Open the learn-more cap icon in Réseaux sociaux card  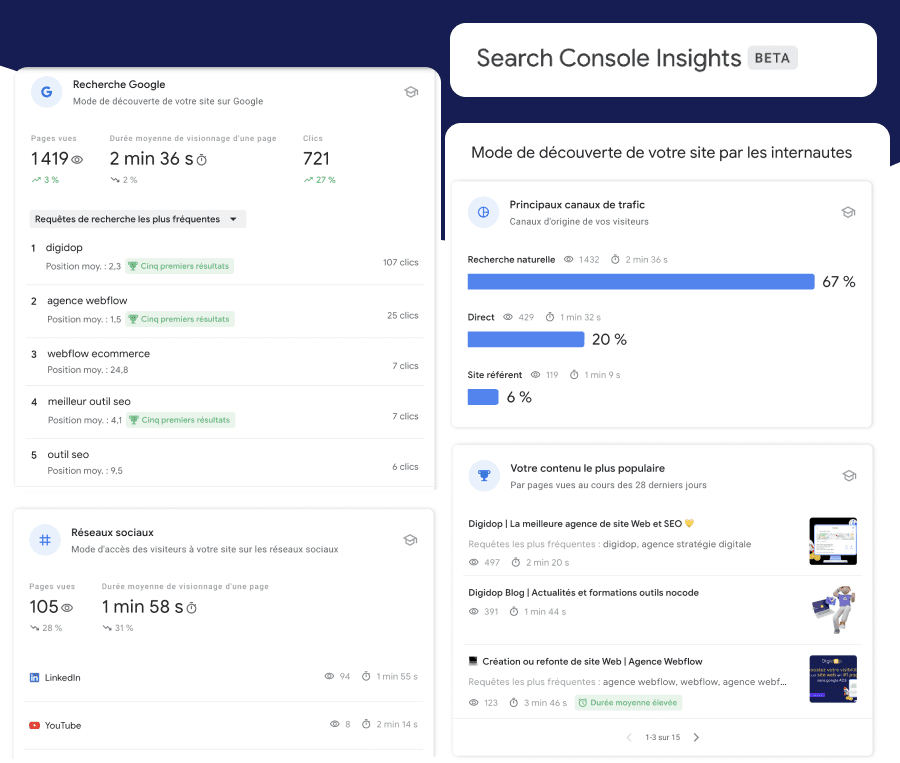(410, 540)
